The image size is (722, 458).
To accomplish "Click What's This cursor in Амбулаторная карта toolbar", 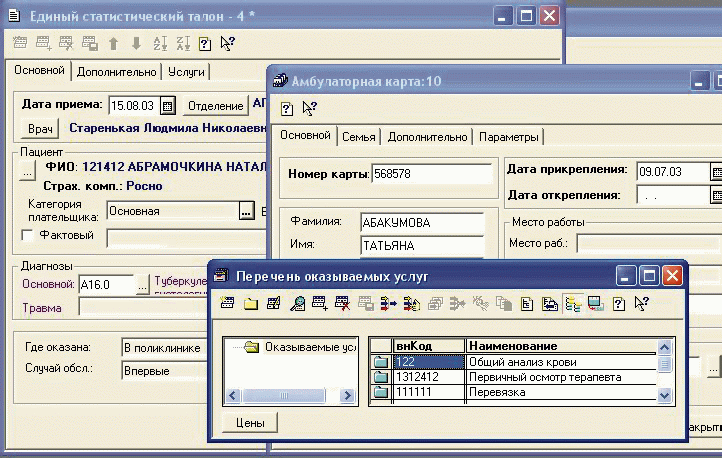I will click(x=309, y=109).
